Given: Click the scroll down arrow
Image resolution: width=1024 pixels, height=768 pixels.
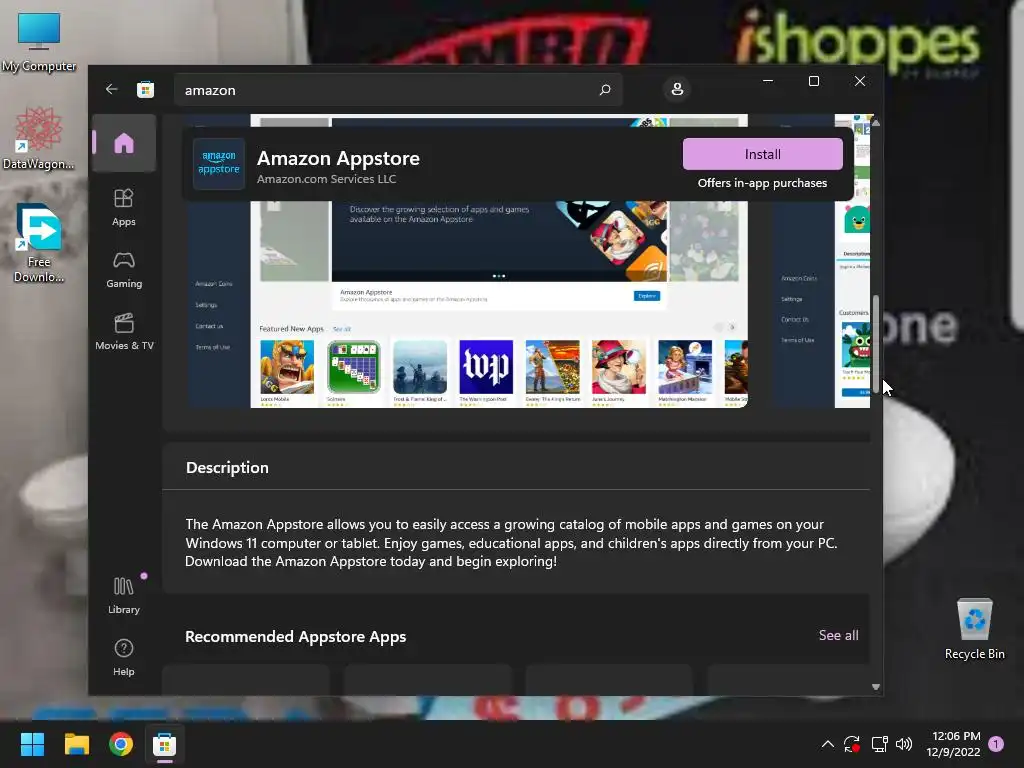Looking at the screenshot, I should point(876,687).
